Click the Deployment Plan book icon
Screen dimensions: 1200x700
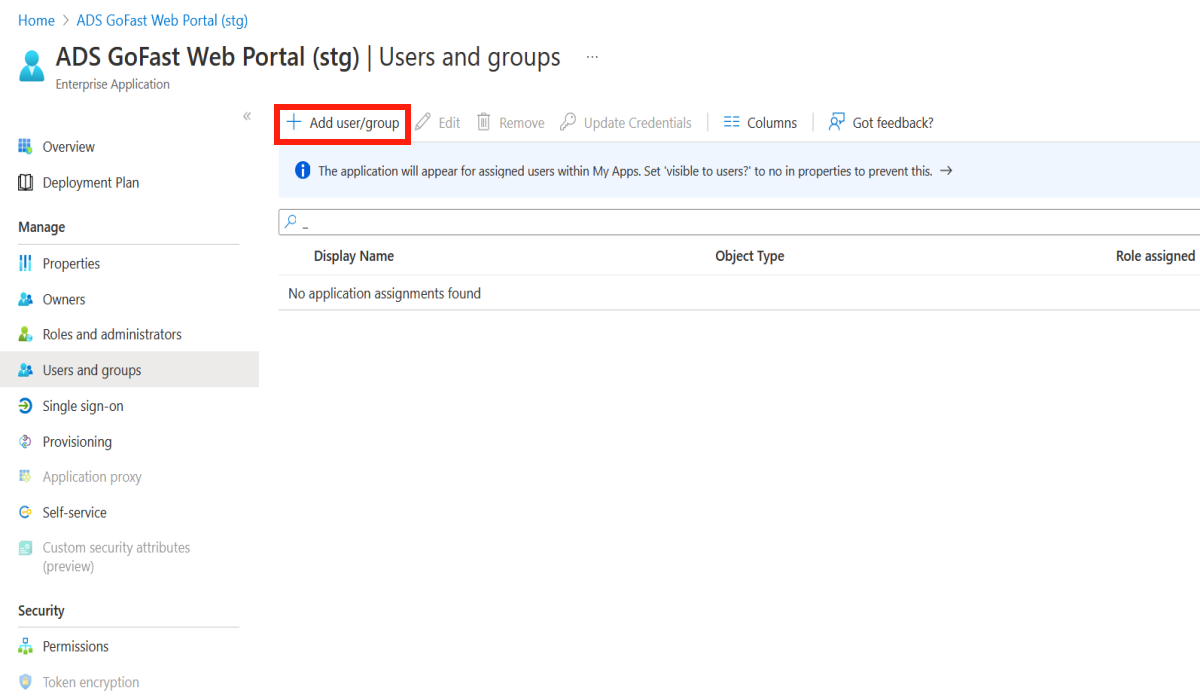pyautogui.click(x=26, y=183)
